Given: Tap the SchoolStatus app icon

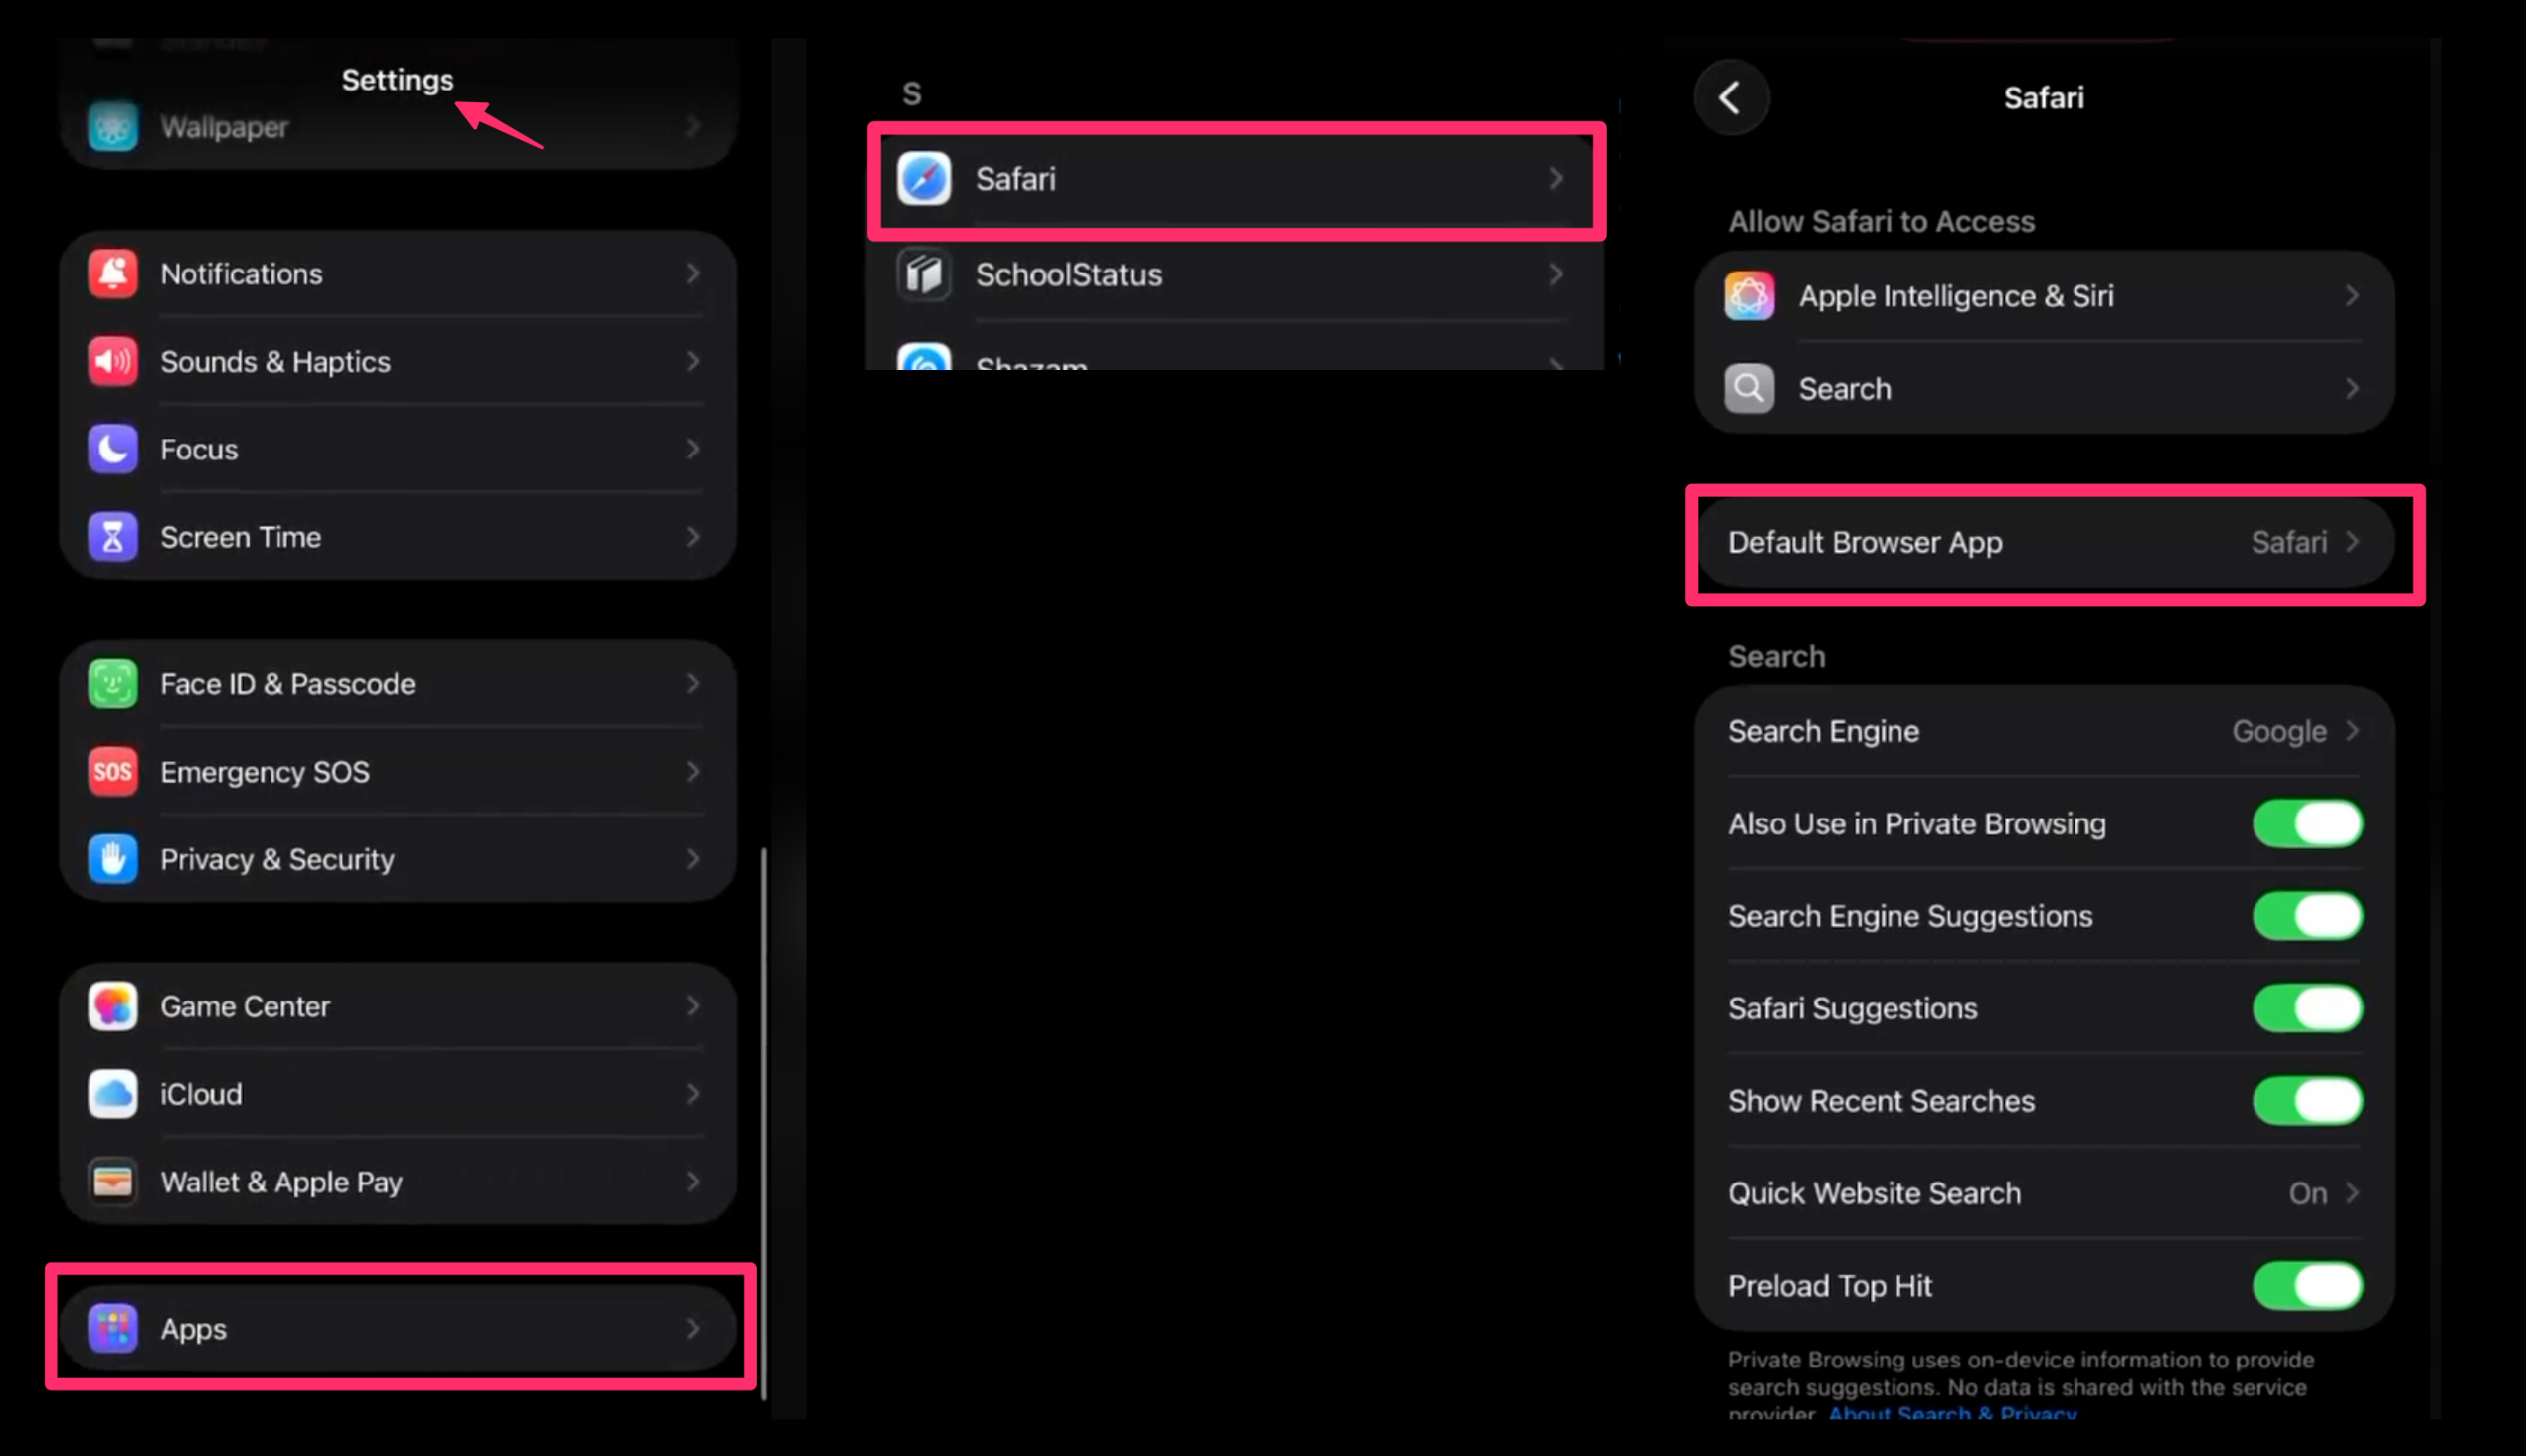Looking at the screenshot, I should [924, 274].
